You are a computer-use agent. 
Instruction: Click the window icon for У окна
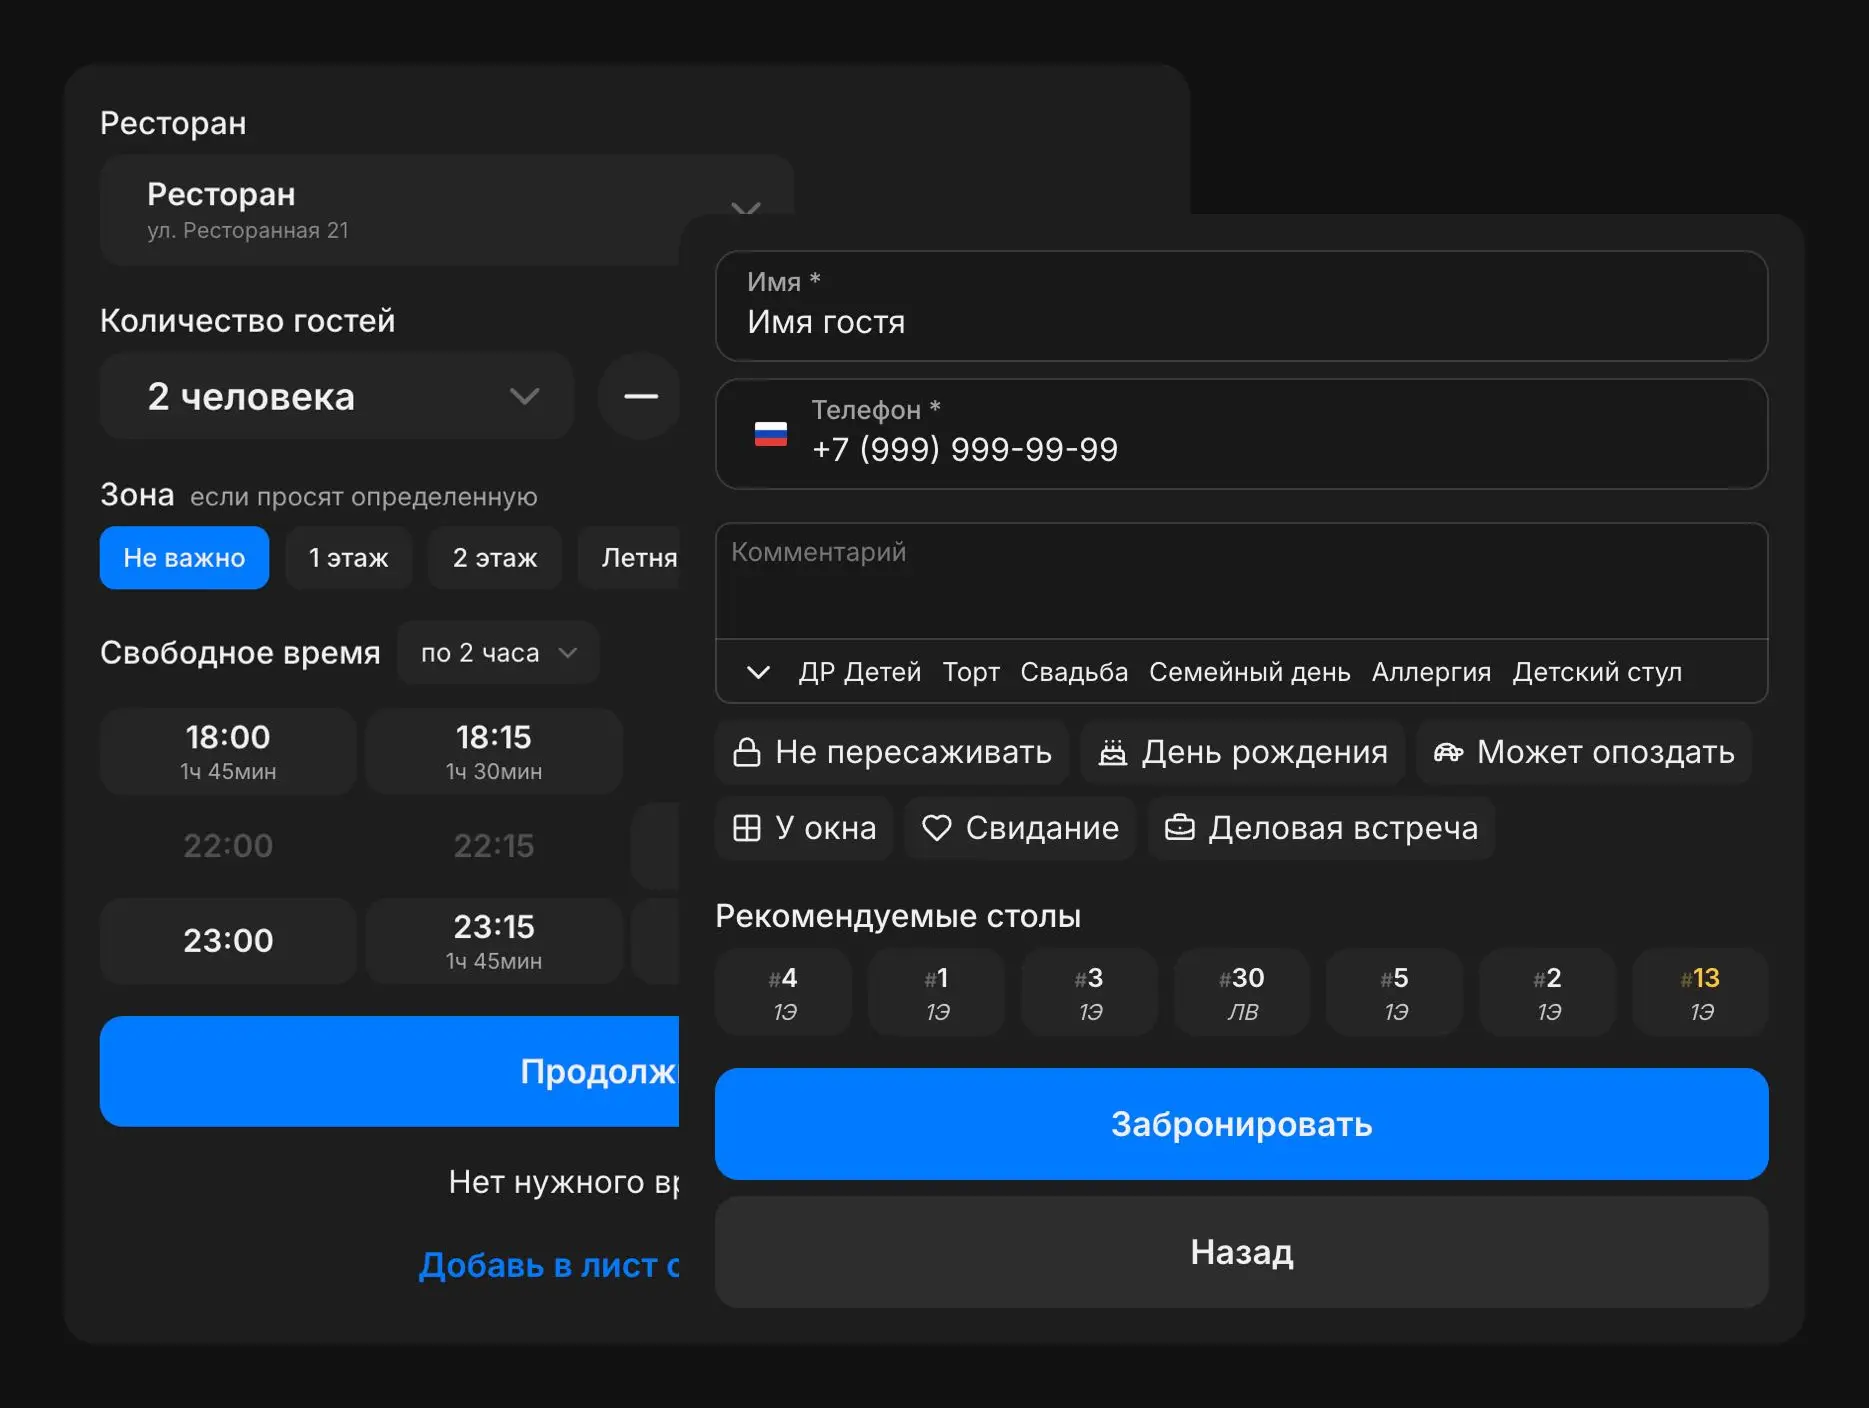(x=747, y=828)
